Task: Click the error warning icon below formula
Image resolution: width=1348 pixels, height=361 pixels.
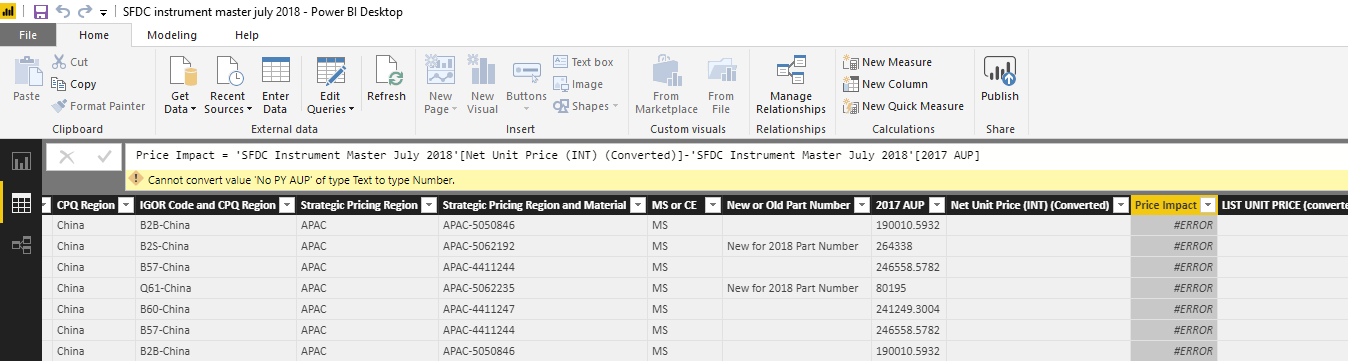Action: point(135,180)
